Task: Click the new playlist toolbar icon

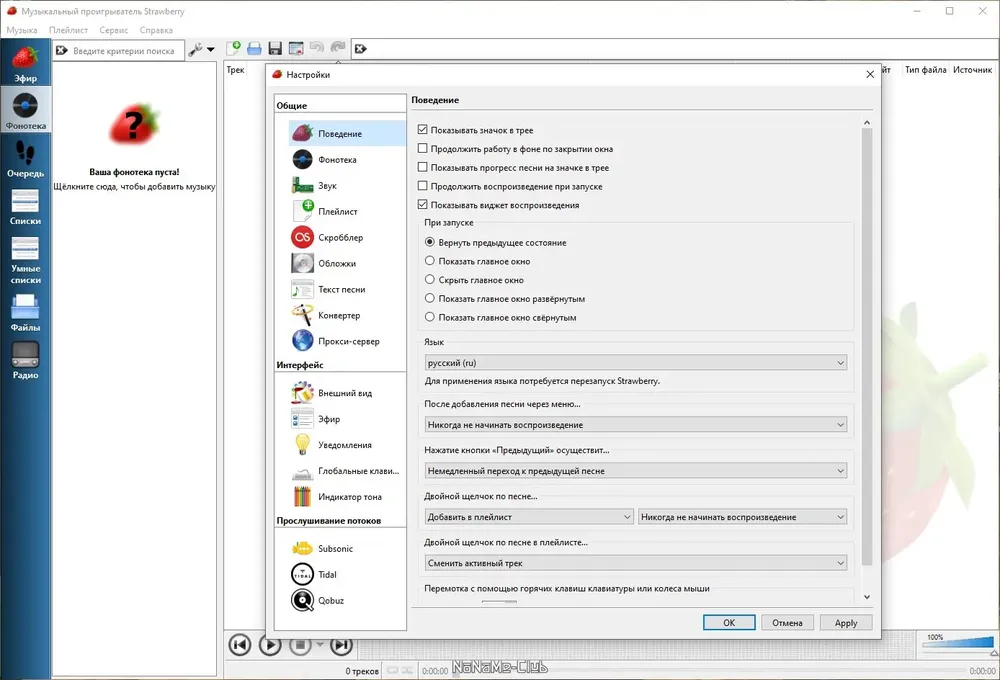Action: 234,48
